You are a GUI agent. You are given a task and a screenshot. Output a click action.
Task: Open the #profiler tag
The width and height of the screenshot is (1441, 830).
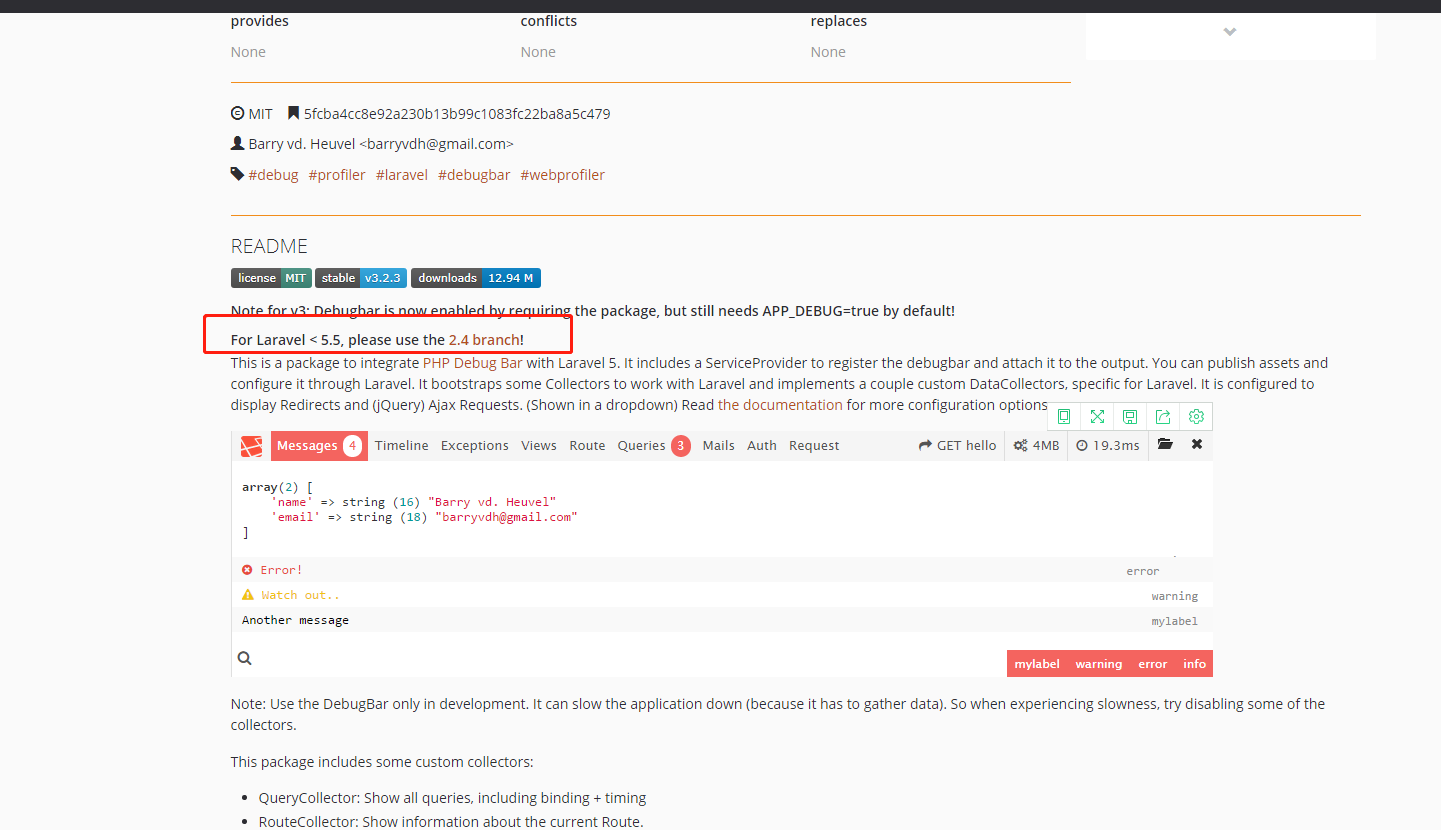point(337,175)
